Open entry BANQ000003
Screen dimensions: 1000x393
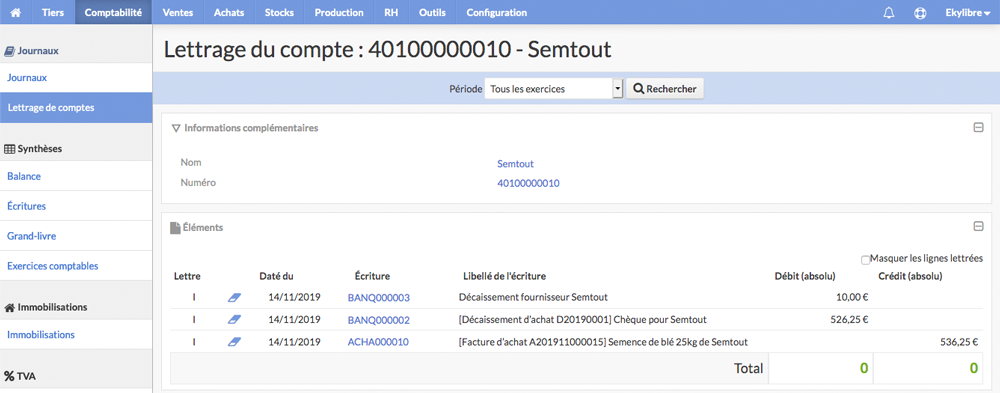[x=379, y=297]
